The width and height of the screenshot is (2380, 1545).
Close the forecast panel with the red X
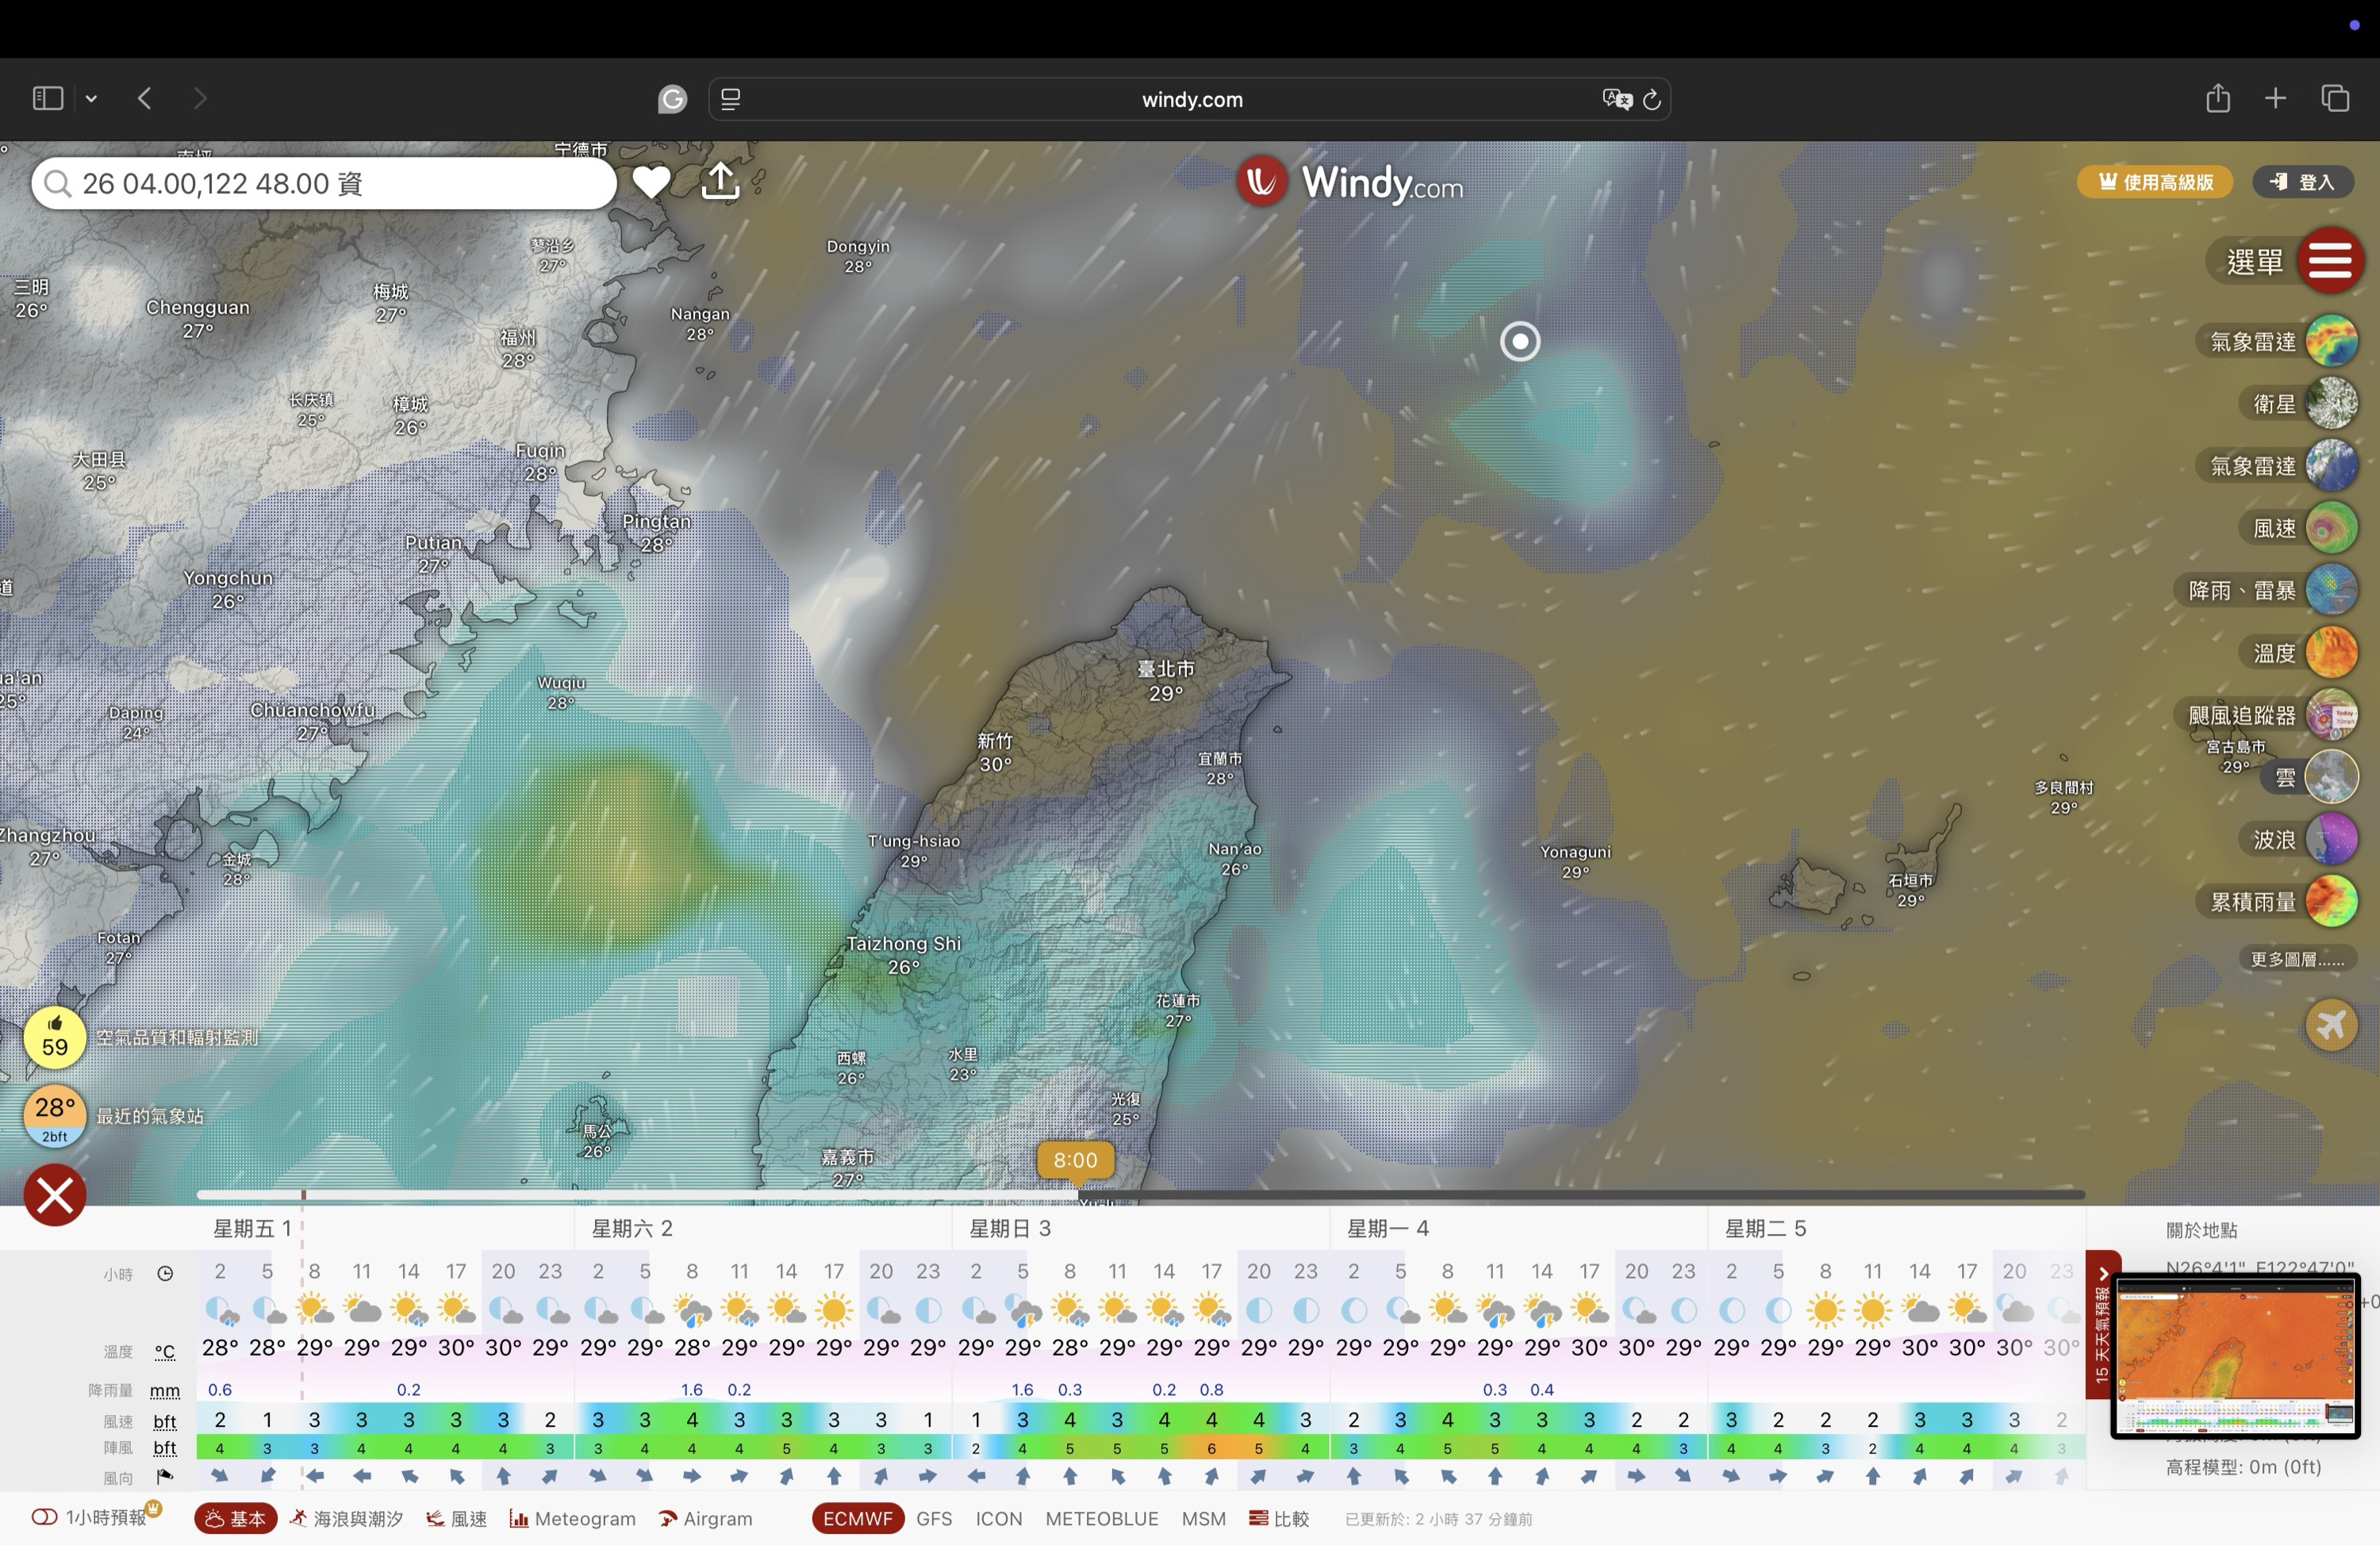click(x=55, y=1194)
